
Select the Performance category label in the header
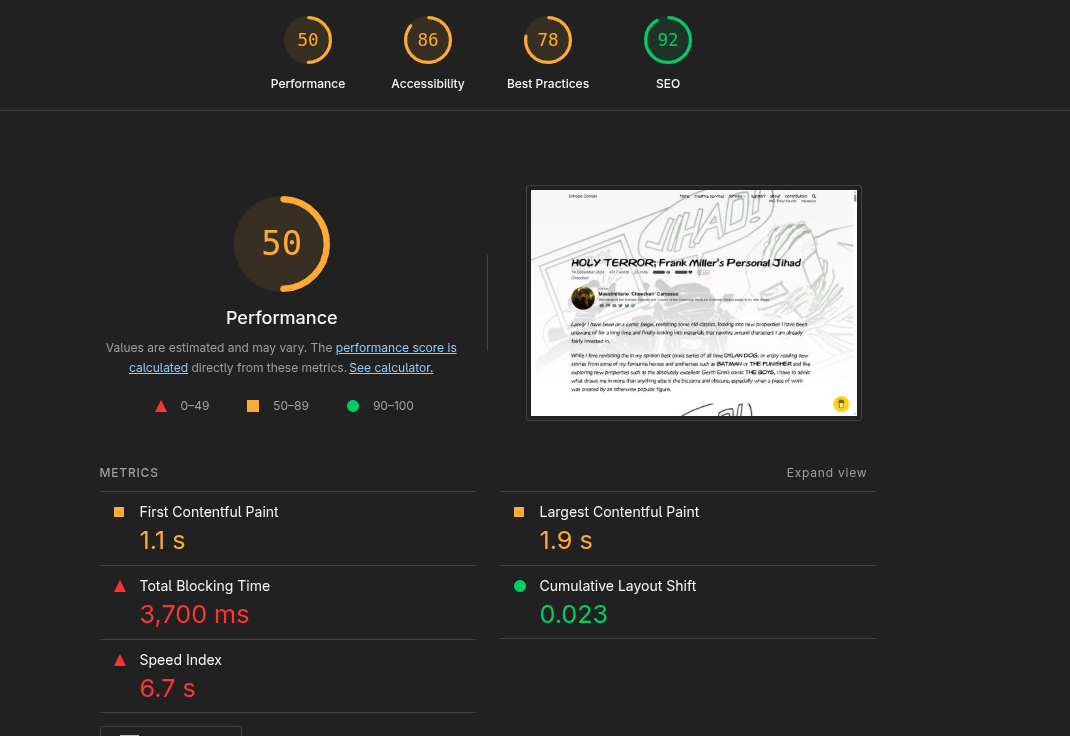[308, 84]
